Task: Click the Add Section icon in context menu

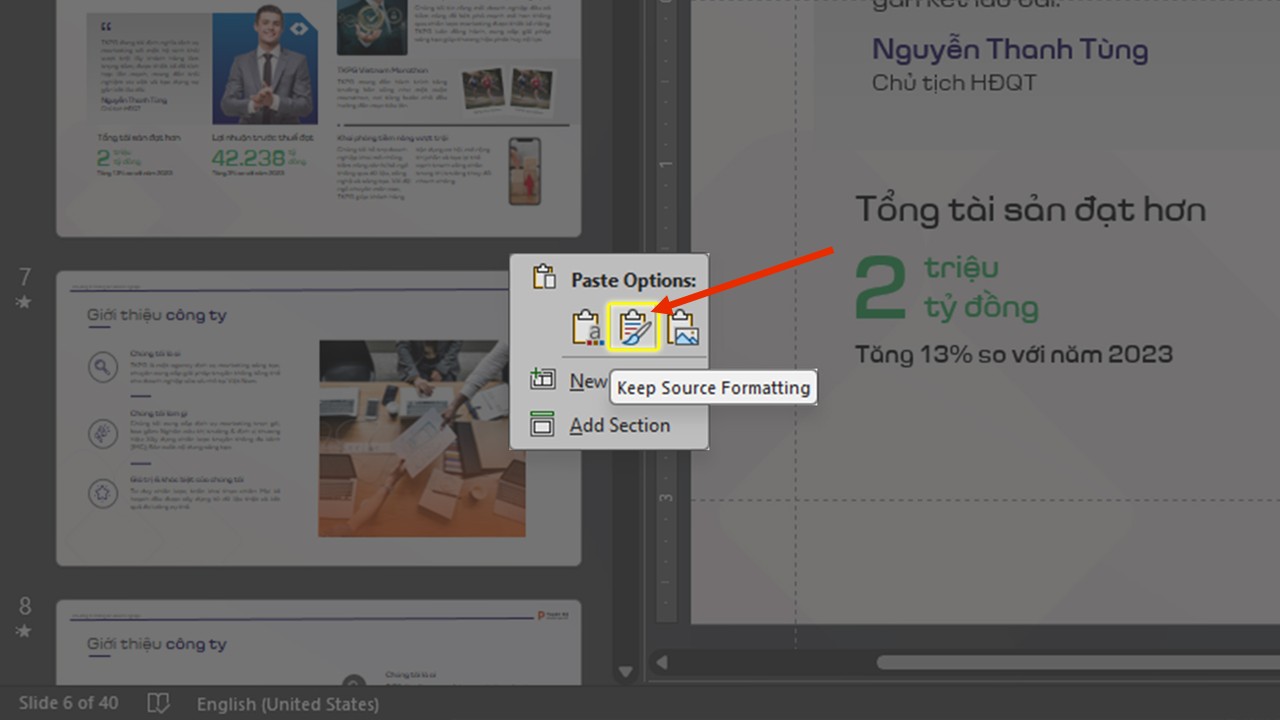Action: pos(541,424)
